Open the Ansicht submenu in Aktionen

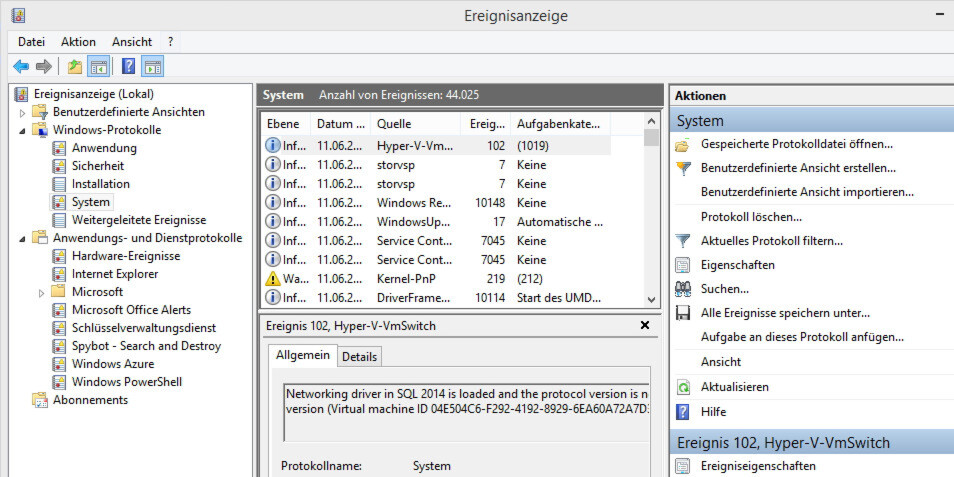(x=721, y=362)
